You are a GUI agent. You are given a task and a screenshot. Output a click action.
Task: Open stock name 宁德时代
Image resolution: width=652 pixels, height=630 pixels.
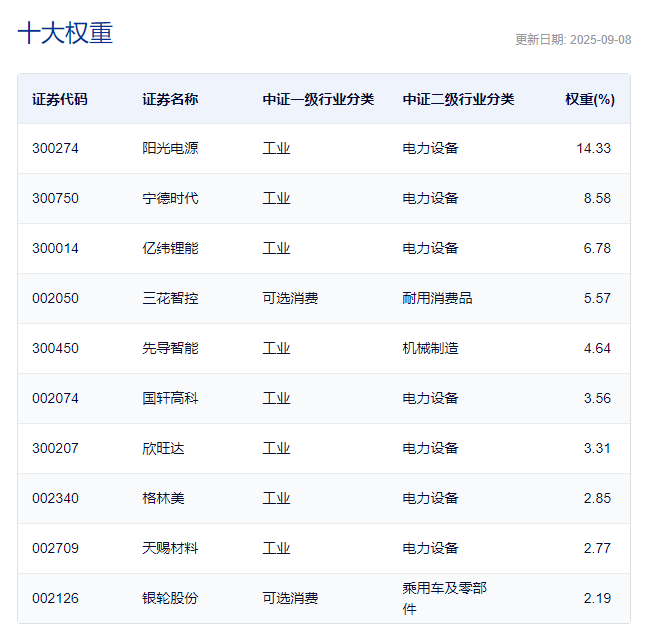pos(170,198)
